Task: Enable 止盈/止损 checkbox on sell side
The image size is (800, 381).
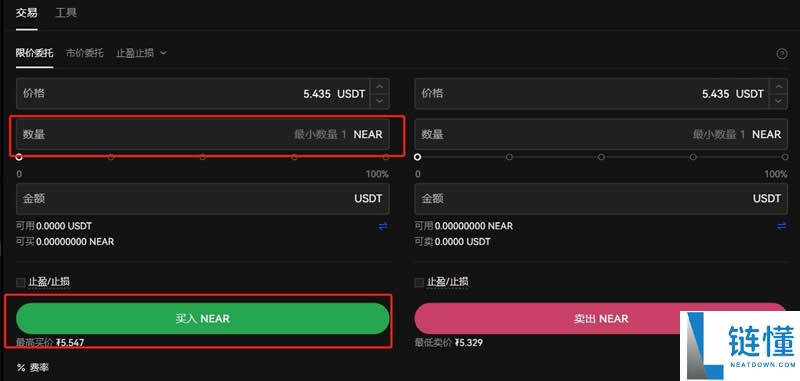Action: [419, 282]
